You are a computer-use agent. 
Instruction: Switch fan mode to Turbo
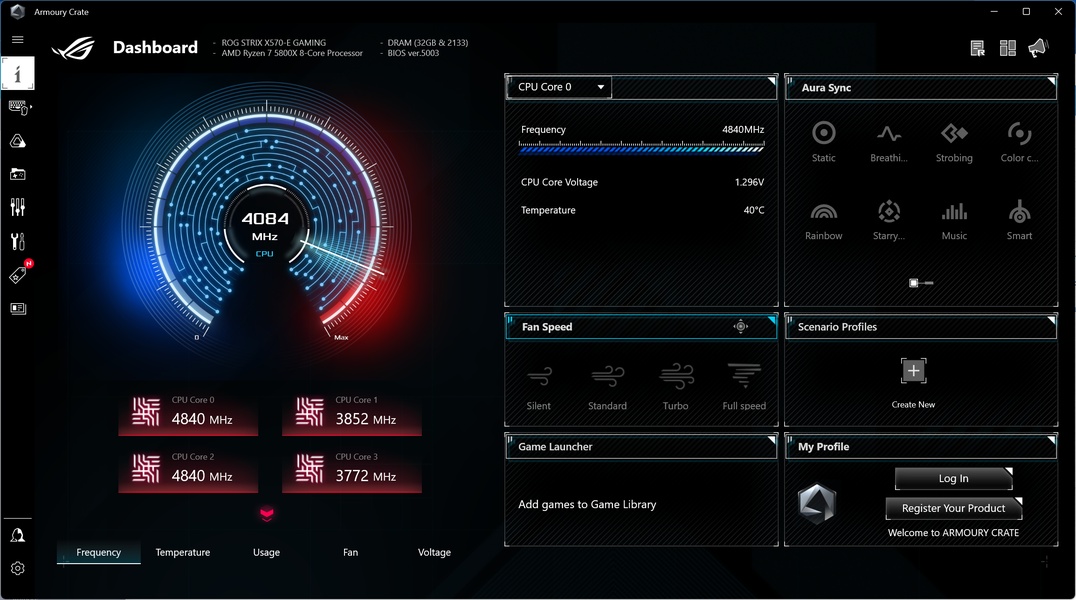[676, 385]
